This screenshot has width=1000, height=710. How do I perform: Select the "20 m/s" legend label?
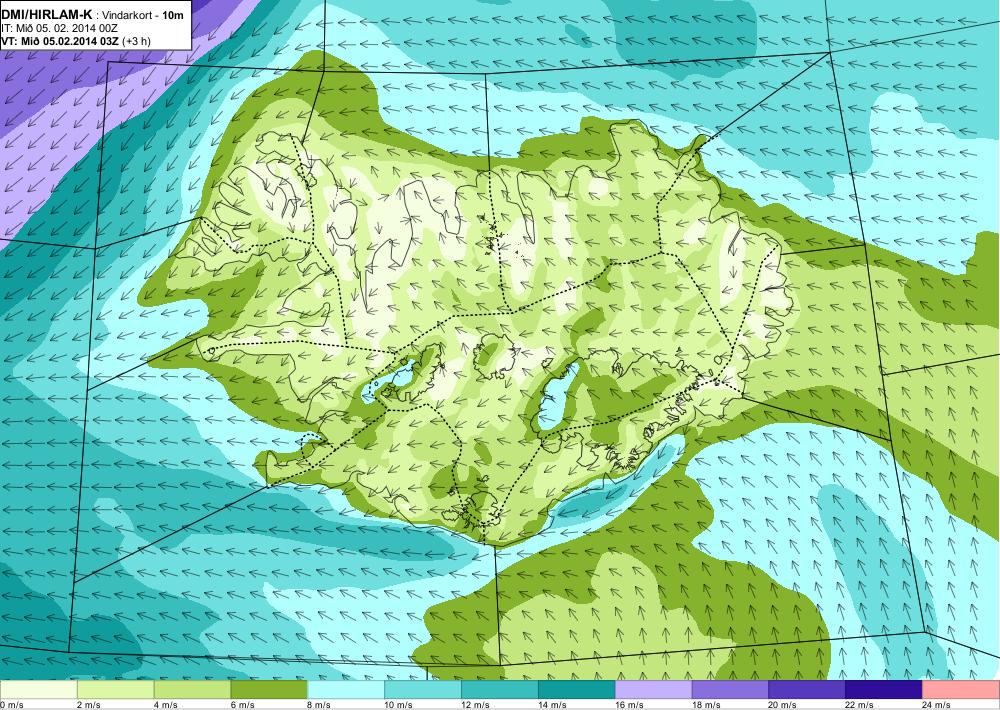[x=783, y=705]
